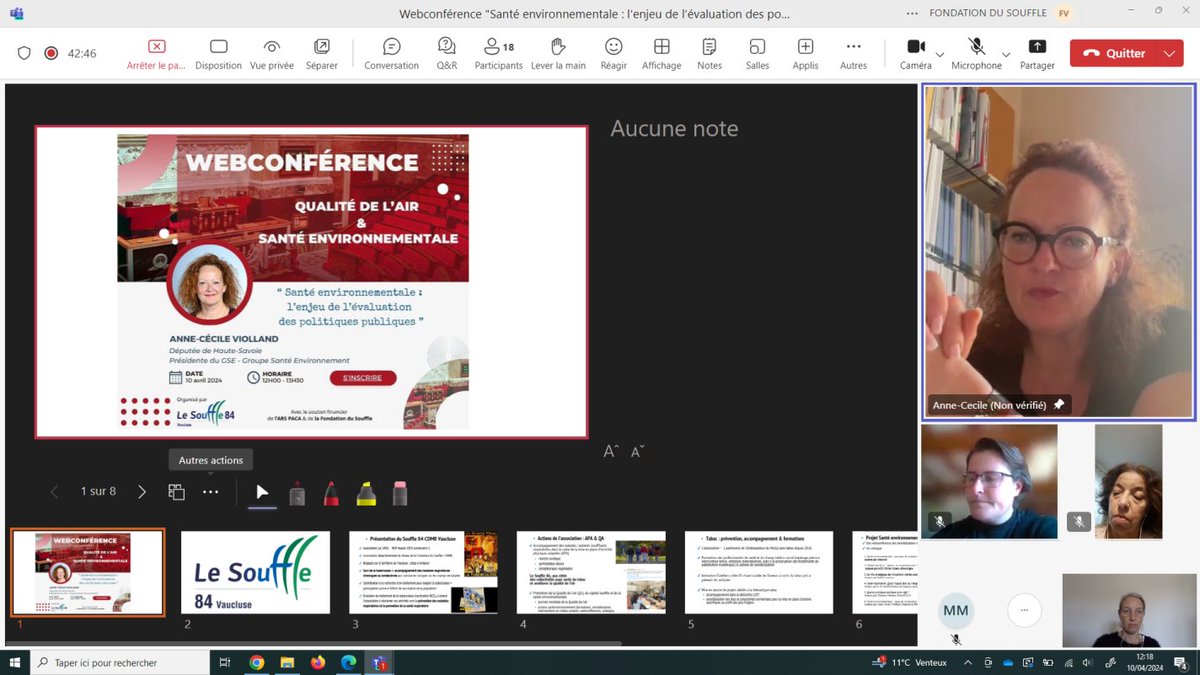Select the cursor pointer tool
1200x675 pixels.
[262, 491]
